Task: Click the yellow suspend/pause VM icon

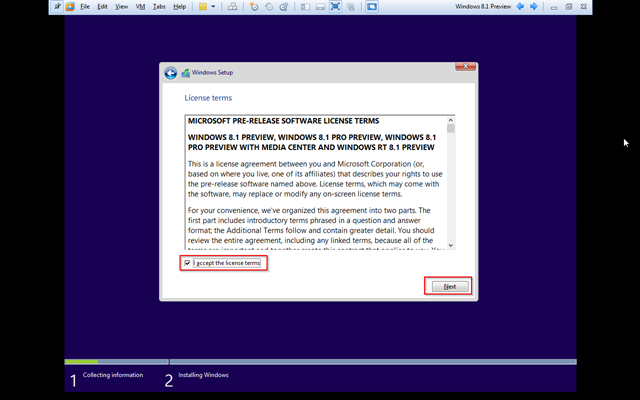Action: click(203, 7)
